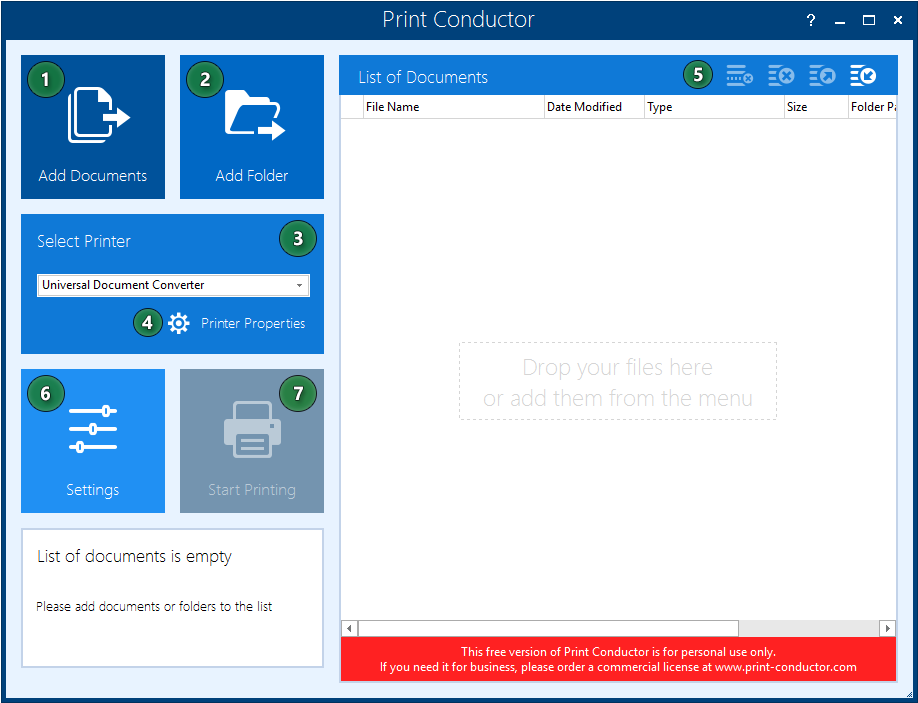The width and height of the screenshot is (918, 703).
Task: Sort by Date Modified column header
Action: (594, 107)
